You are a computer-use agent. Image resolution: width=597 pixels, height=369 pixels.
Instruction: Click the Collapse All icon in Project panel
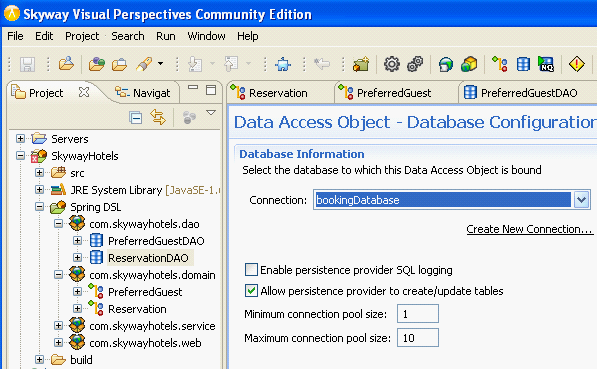click(x=136, y=118)
